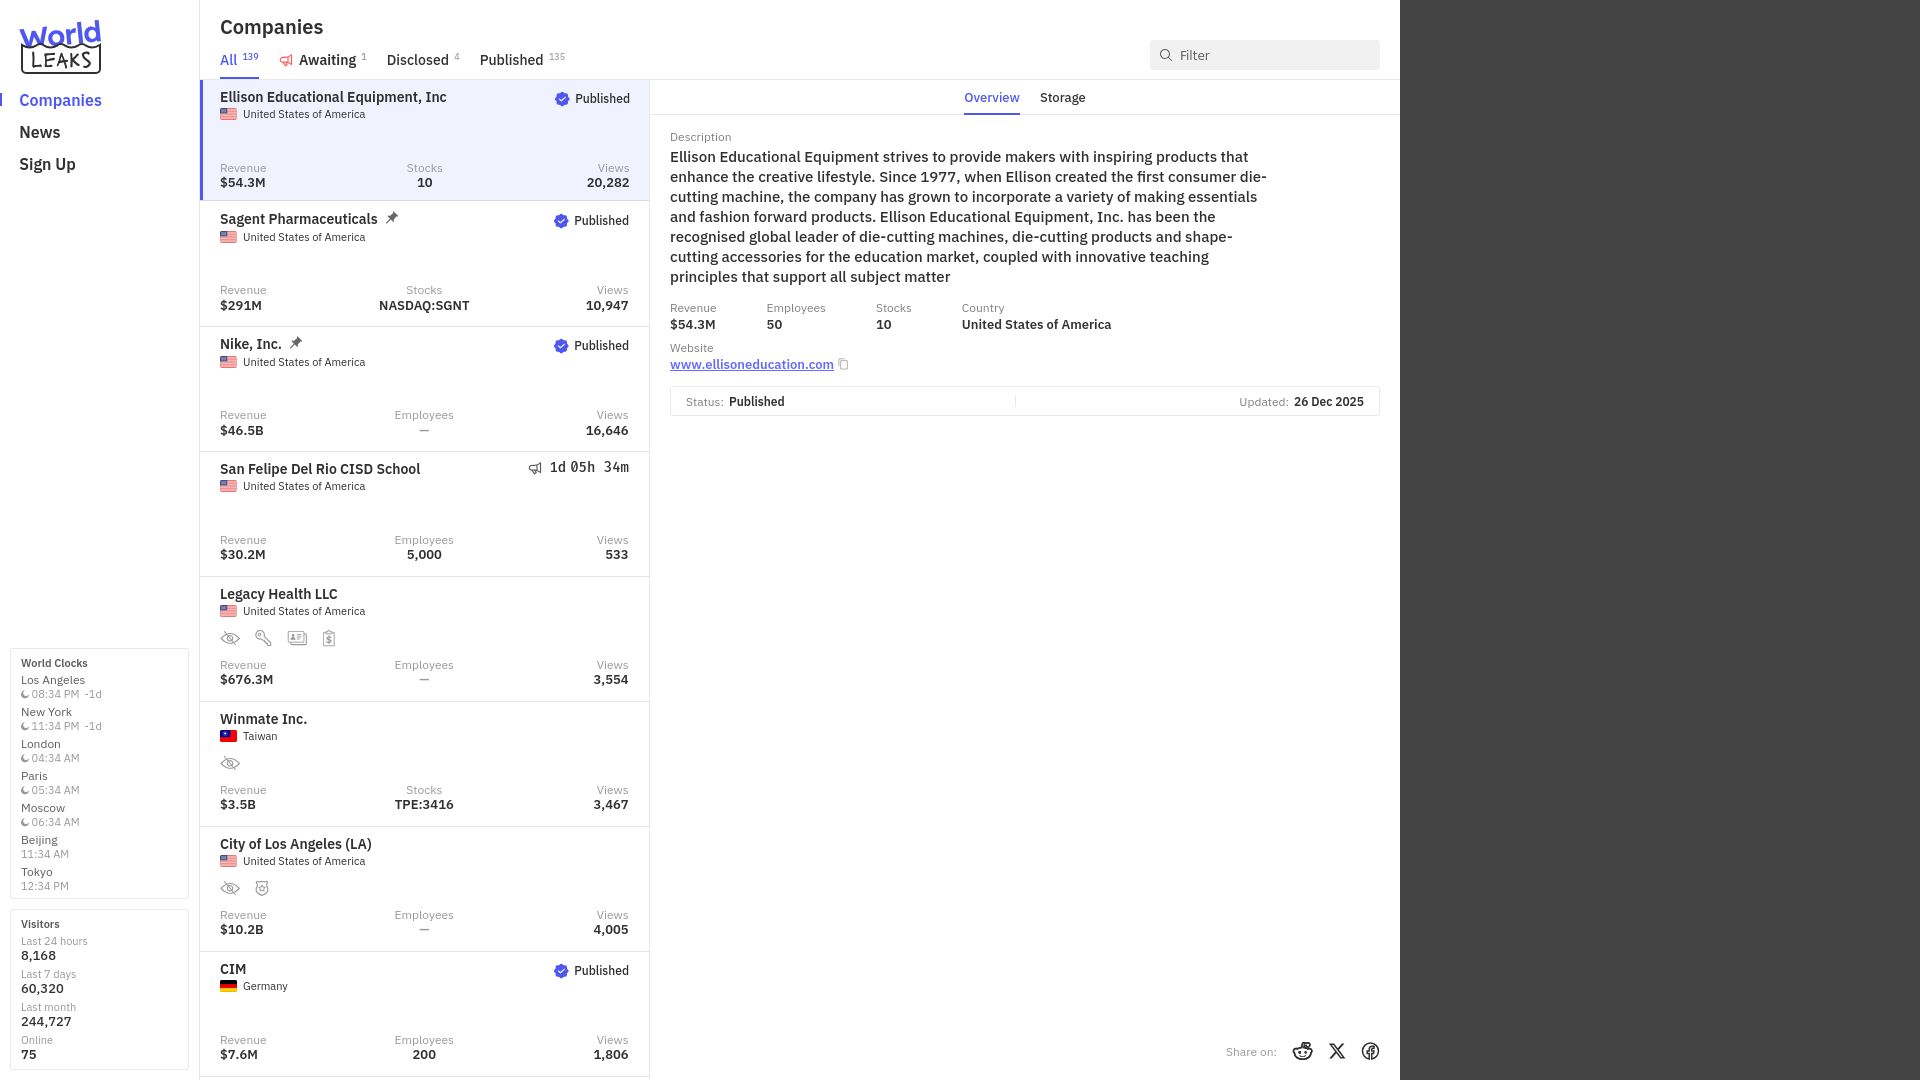Click the 1d 05h 34m countdown timer
The width and height of the screenshot is (1920, 1080).
(589, 468)
